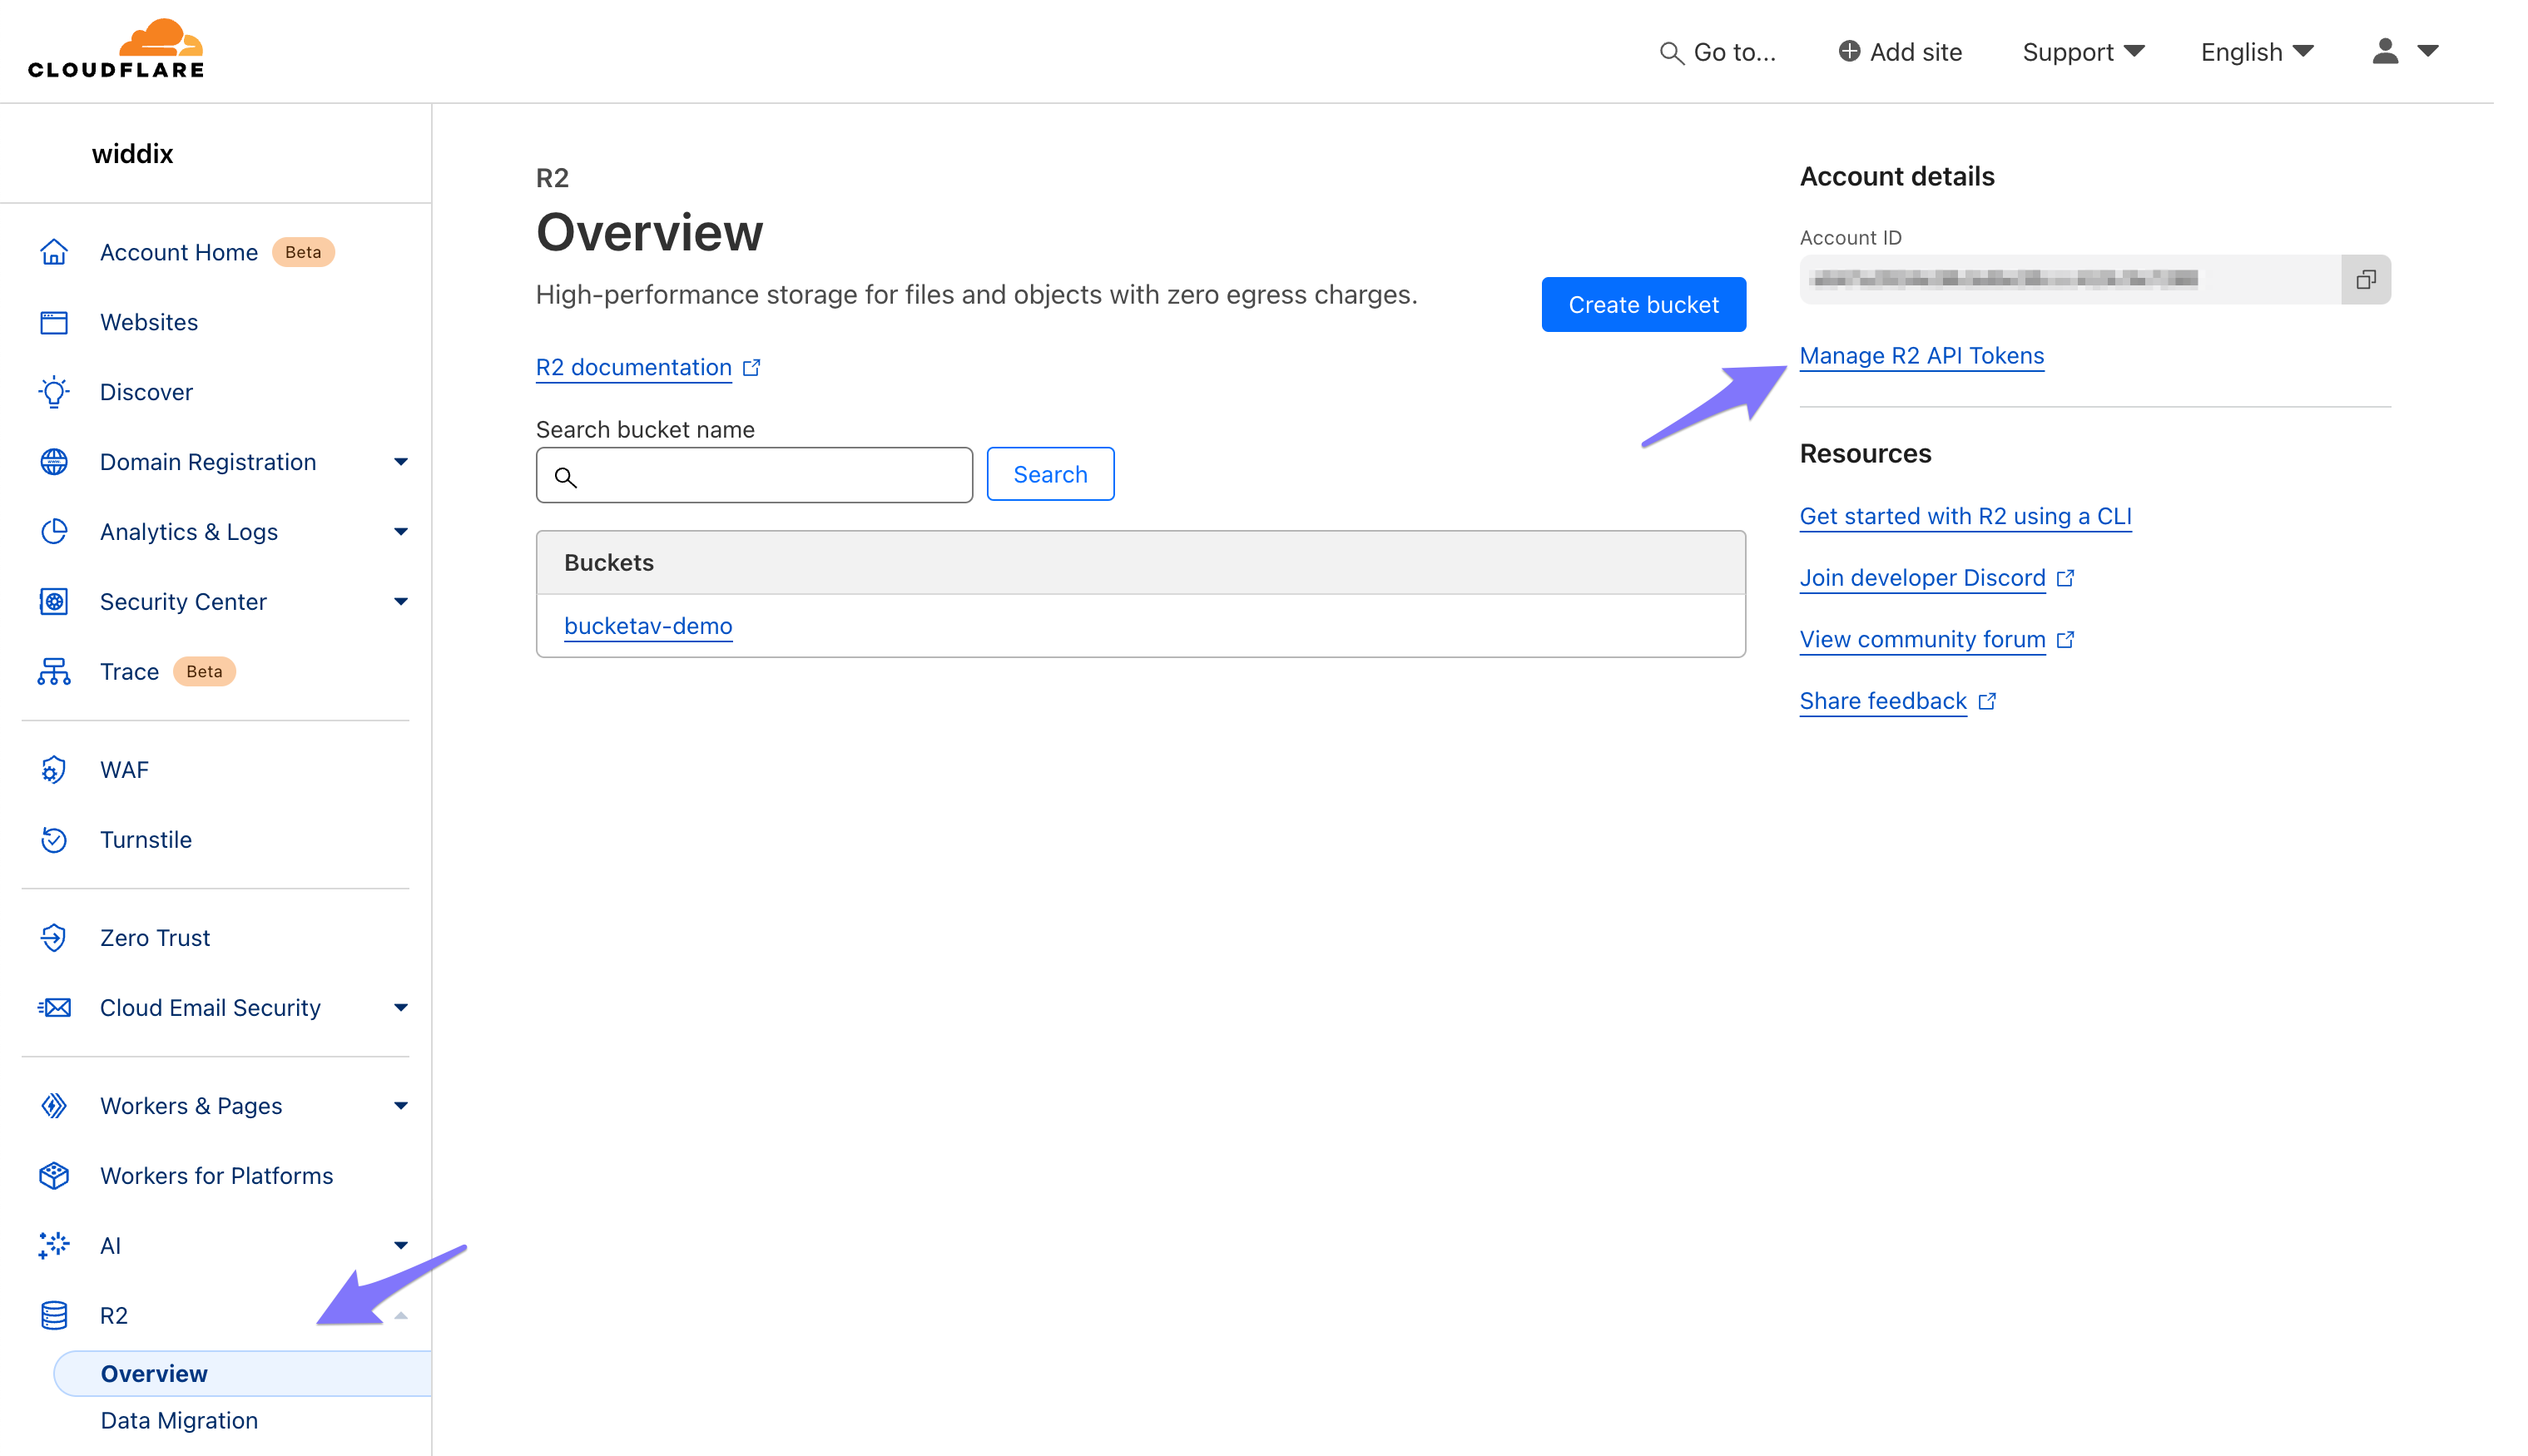Screen dimensions: 2528x1456
Task: Click the Zero Trust shield icon
Action: click(x=54, y=938)
